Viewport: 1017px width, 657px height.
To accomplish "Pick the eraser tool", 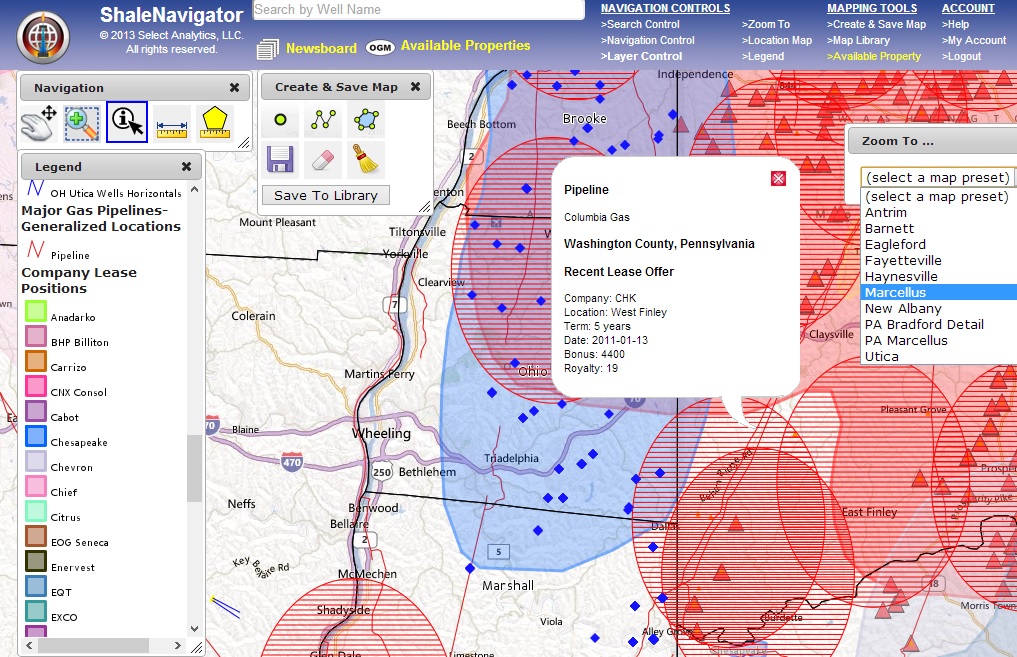I will click(323, 159).
